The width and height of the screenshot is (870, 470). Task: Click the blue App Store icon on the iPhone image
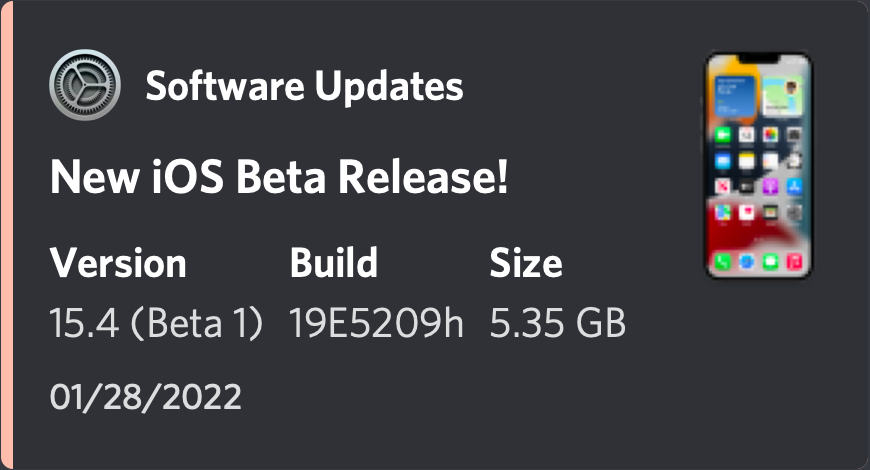click(x=794, y=187)
